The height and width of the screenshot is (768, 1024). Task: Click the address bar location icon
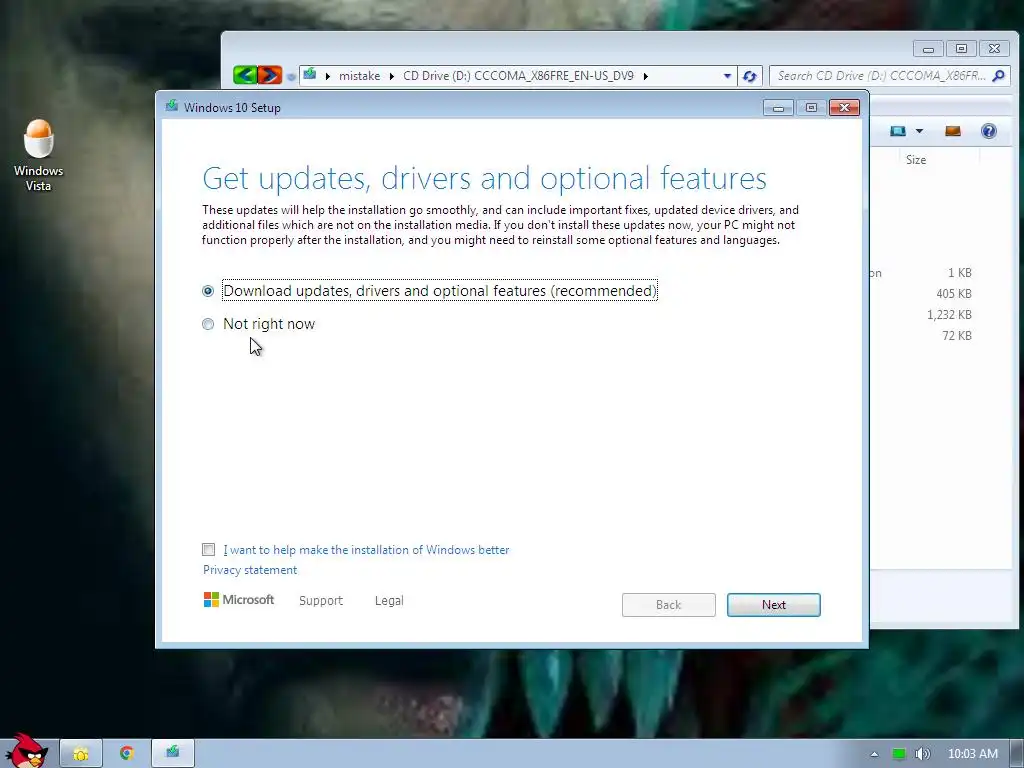point(310,75)
